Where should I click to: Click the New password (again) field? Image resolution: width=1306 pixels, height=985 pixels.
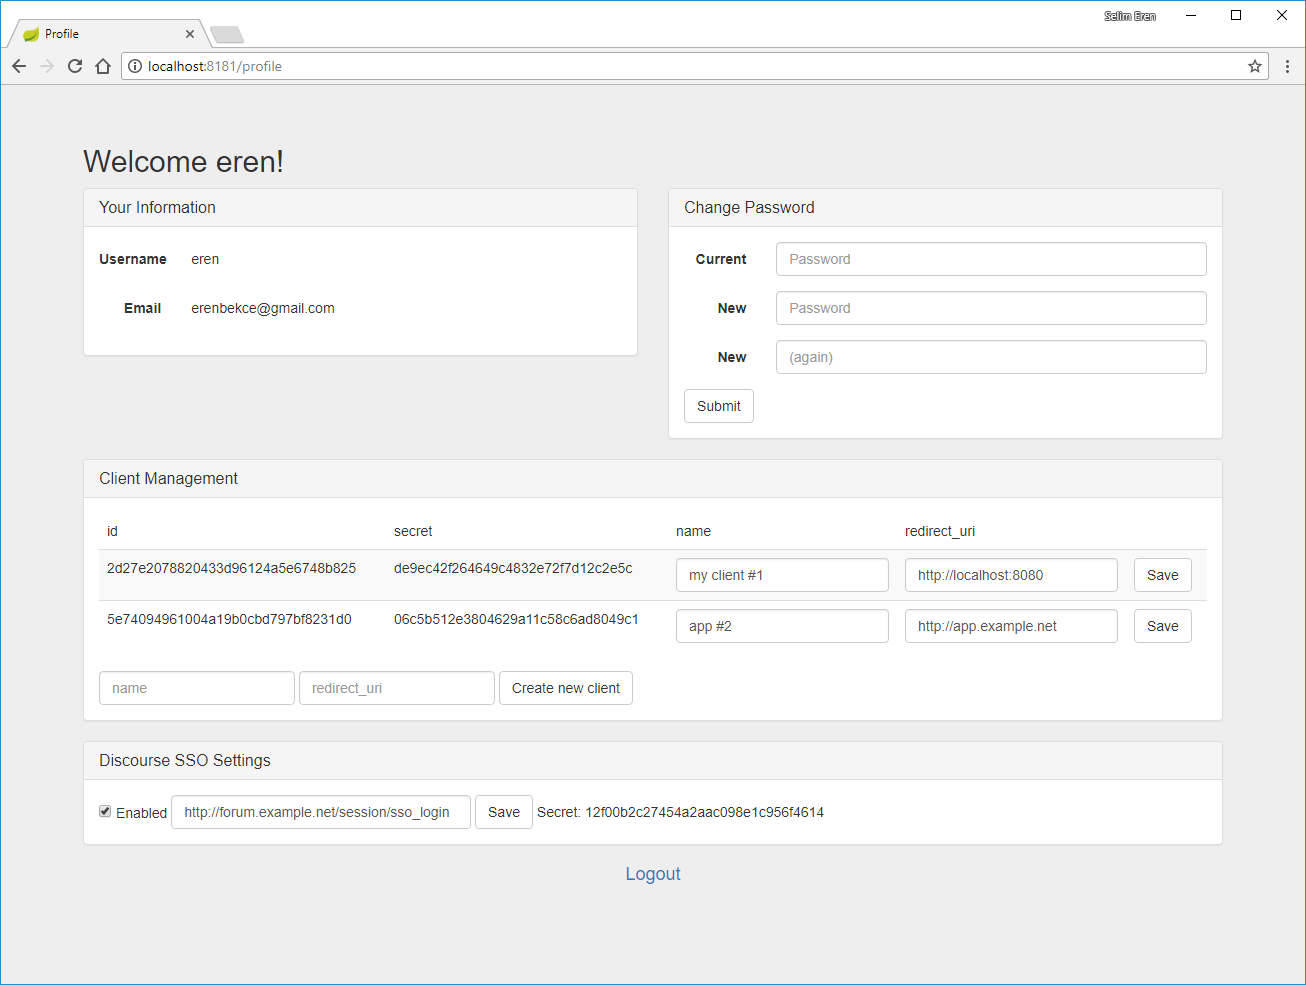coord(991,357)
